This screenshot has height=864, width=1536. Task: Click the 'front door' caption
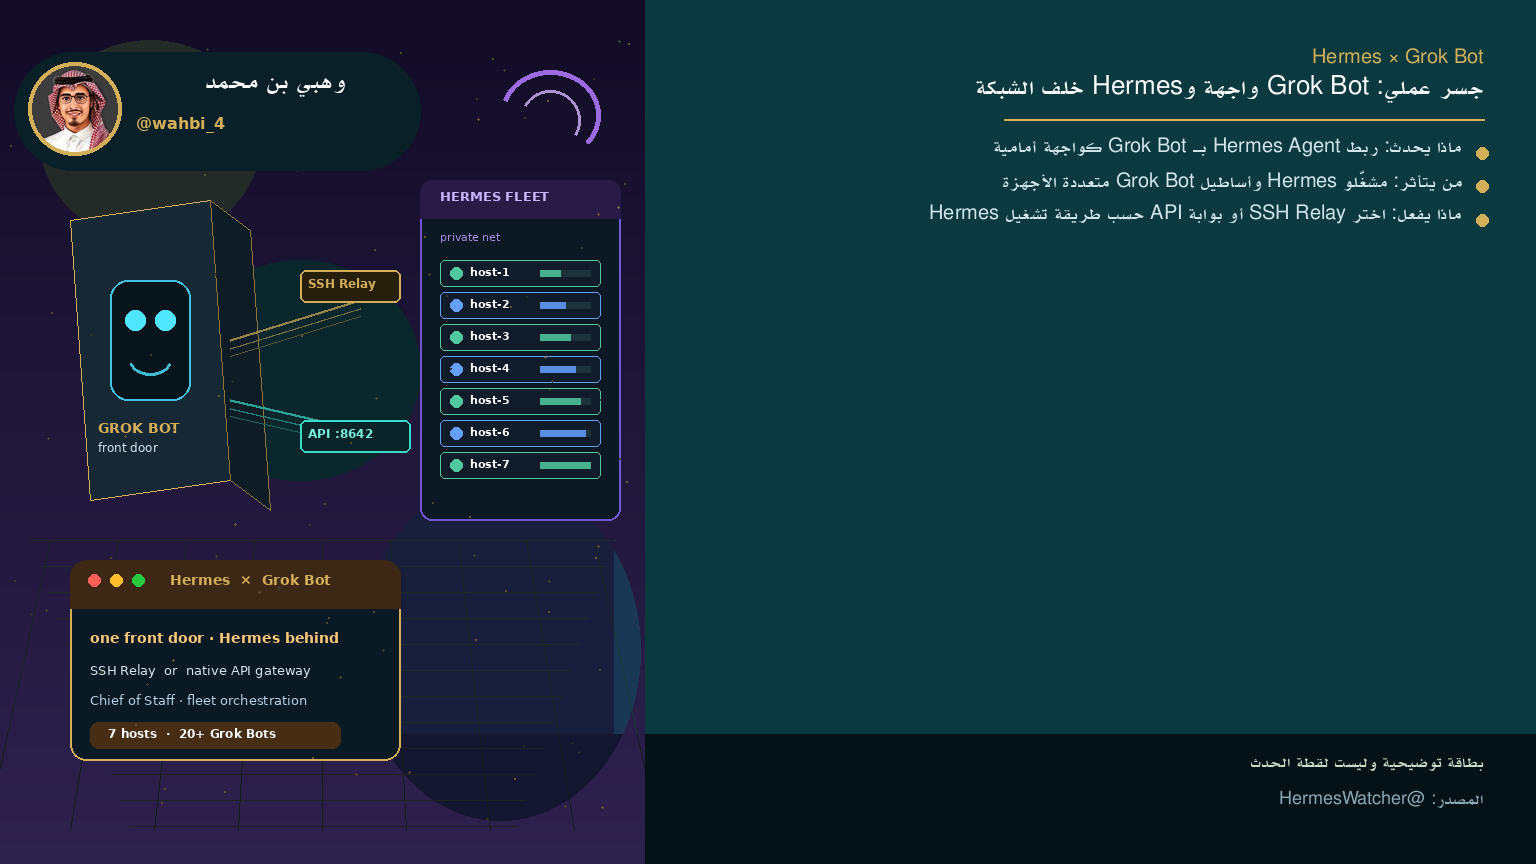pos(128,448)
